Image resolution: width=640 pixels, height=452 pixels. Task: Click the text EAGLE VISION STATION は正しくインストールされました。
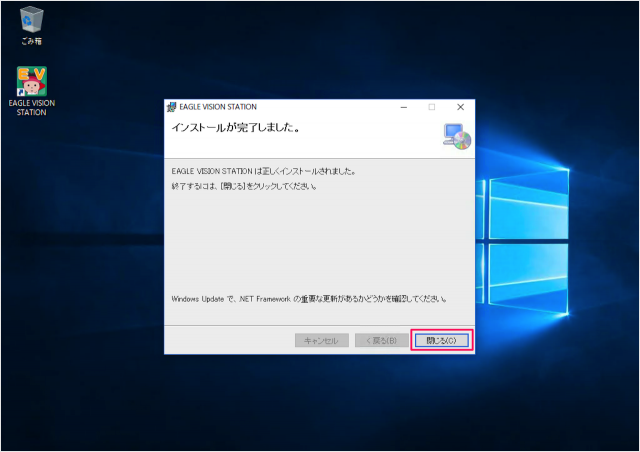coord(264,171)
